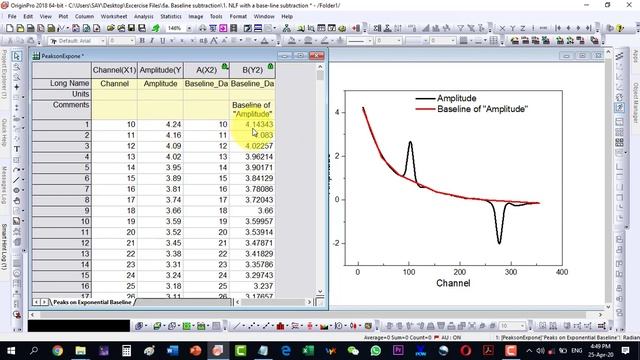Click the yellow help lightbulb icon
Screen dimensions: 640x360
click(620, 28)
